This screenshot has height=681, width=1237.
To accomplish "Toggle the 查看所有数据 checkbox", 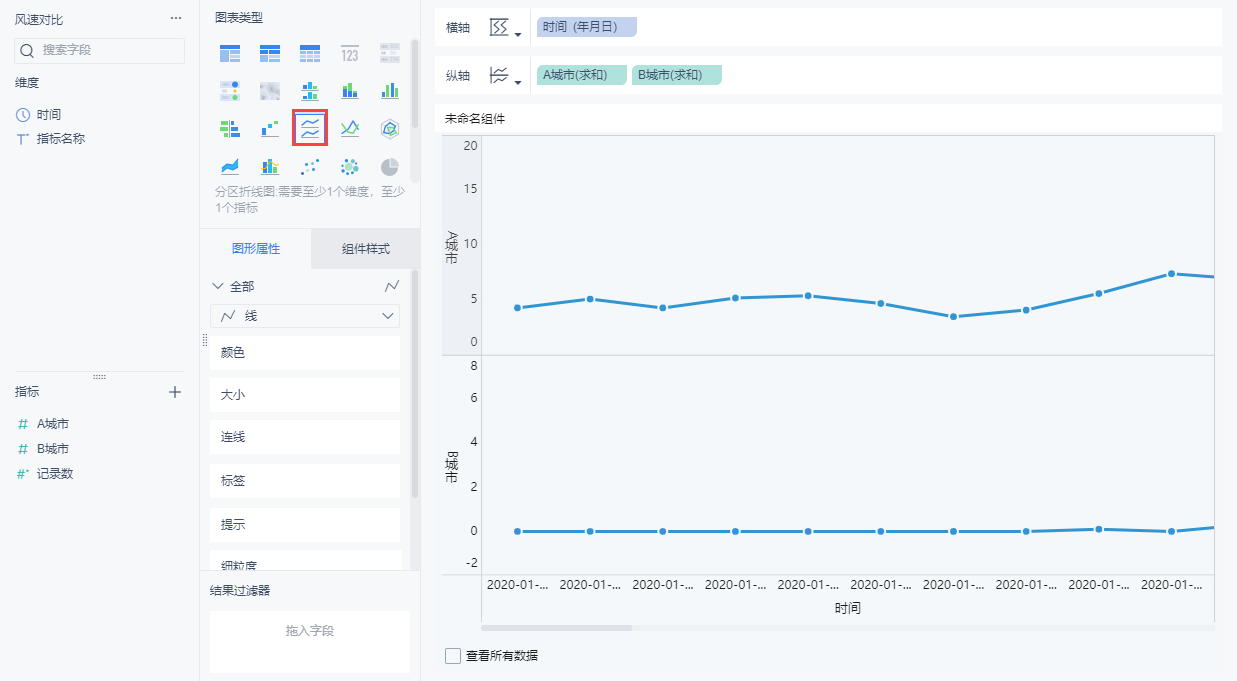I will 453,656.
